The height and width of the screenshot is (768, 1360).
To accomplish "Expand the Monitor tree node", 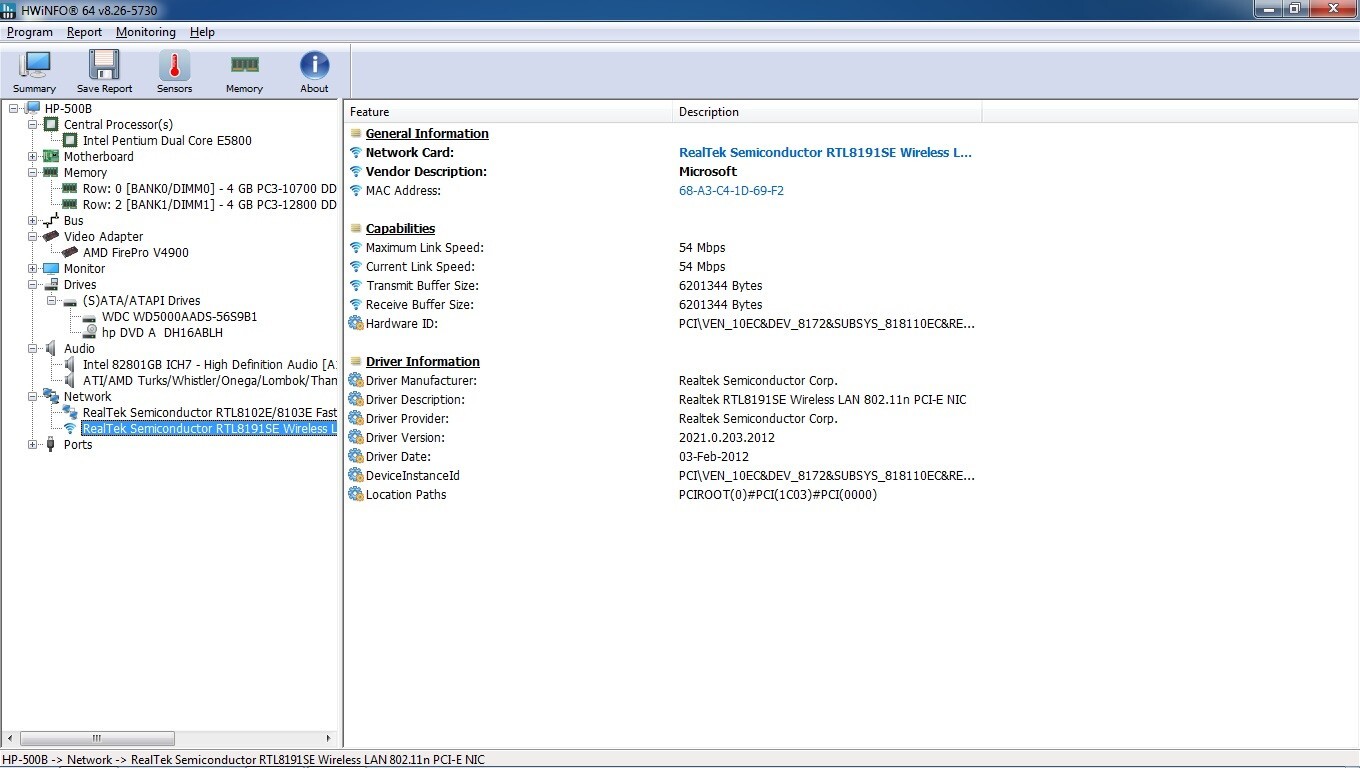I will click(32, 268).
